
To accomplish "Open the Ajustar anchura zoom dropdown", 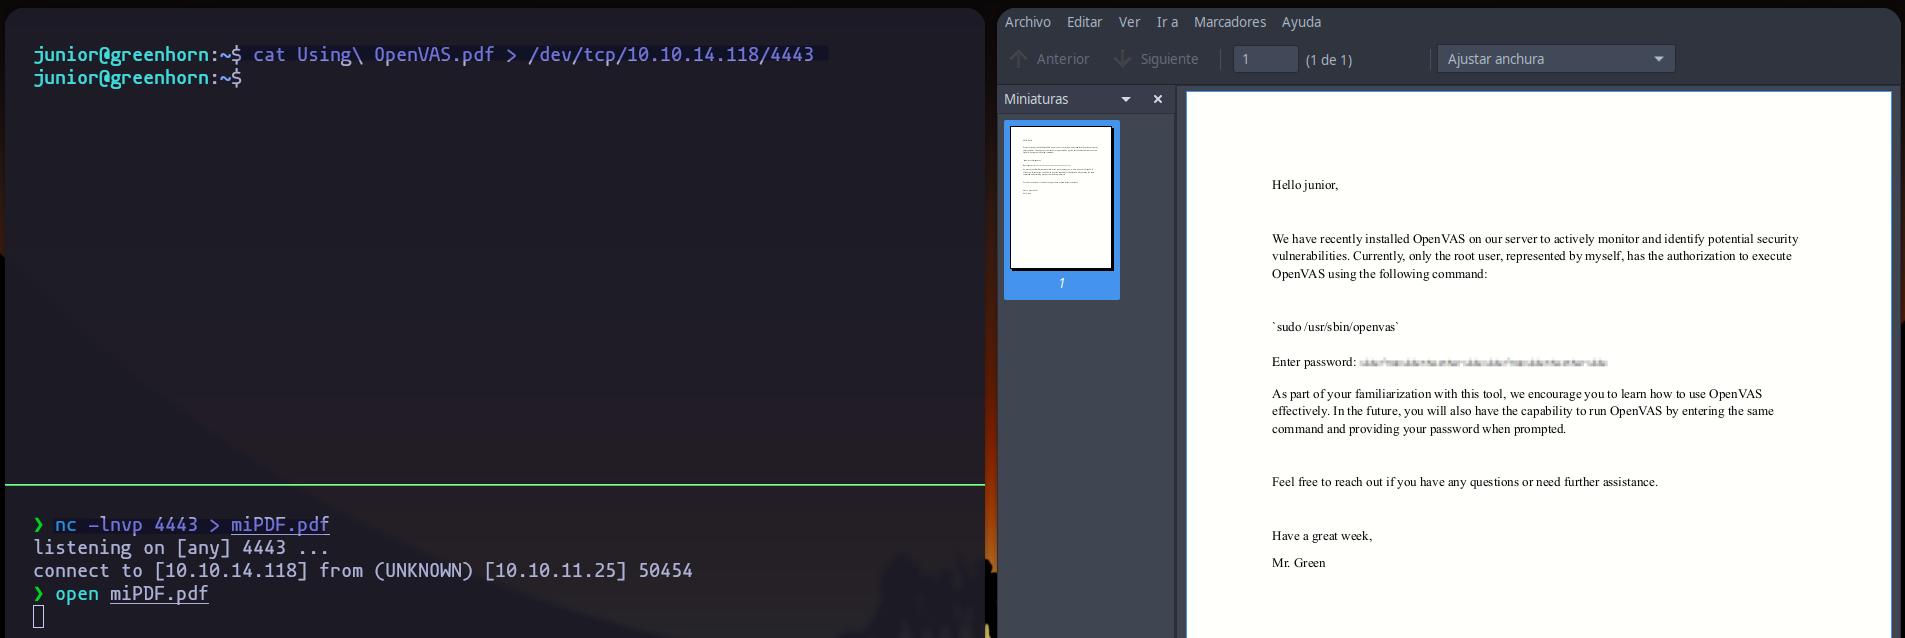I will point(1556,59).
